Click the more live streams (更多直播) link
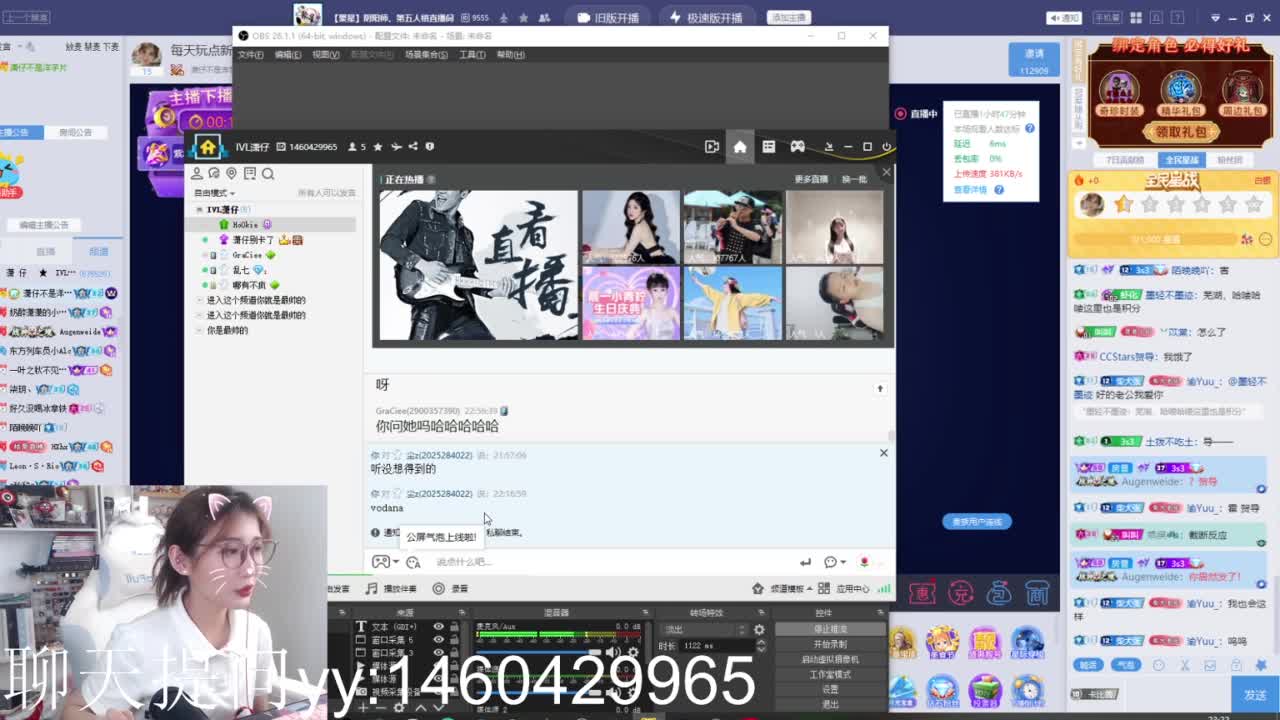This screenshot has width=1280, height=720. (x=811, y=179)
